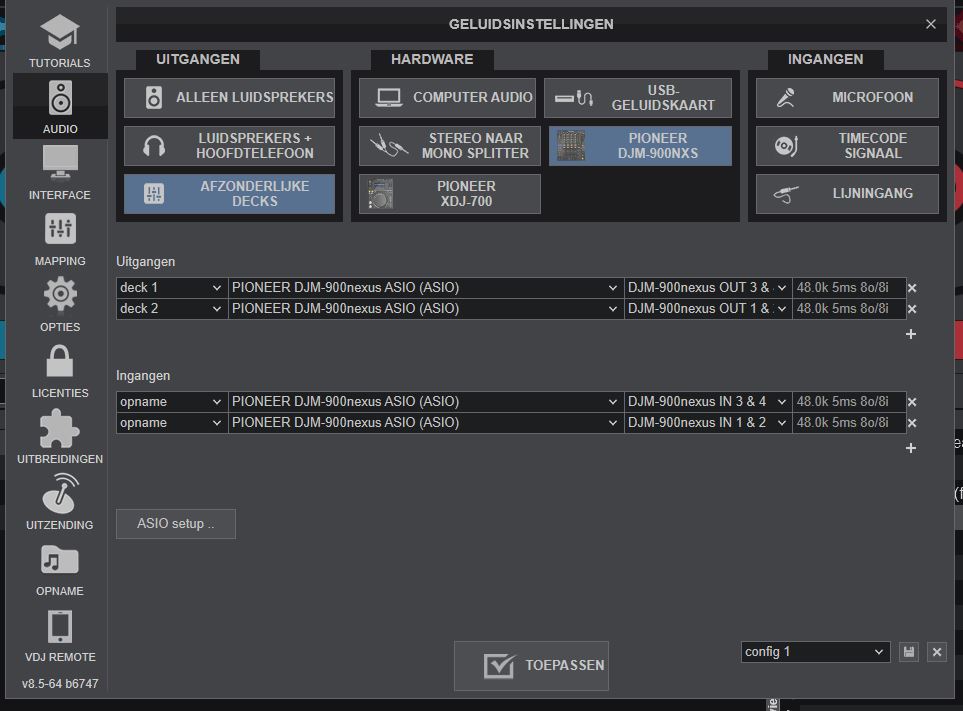Add a new input row with plus
The width and height of the screenshot is (963, 711).
[911, 448]
